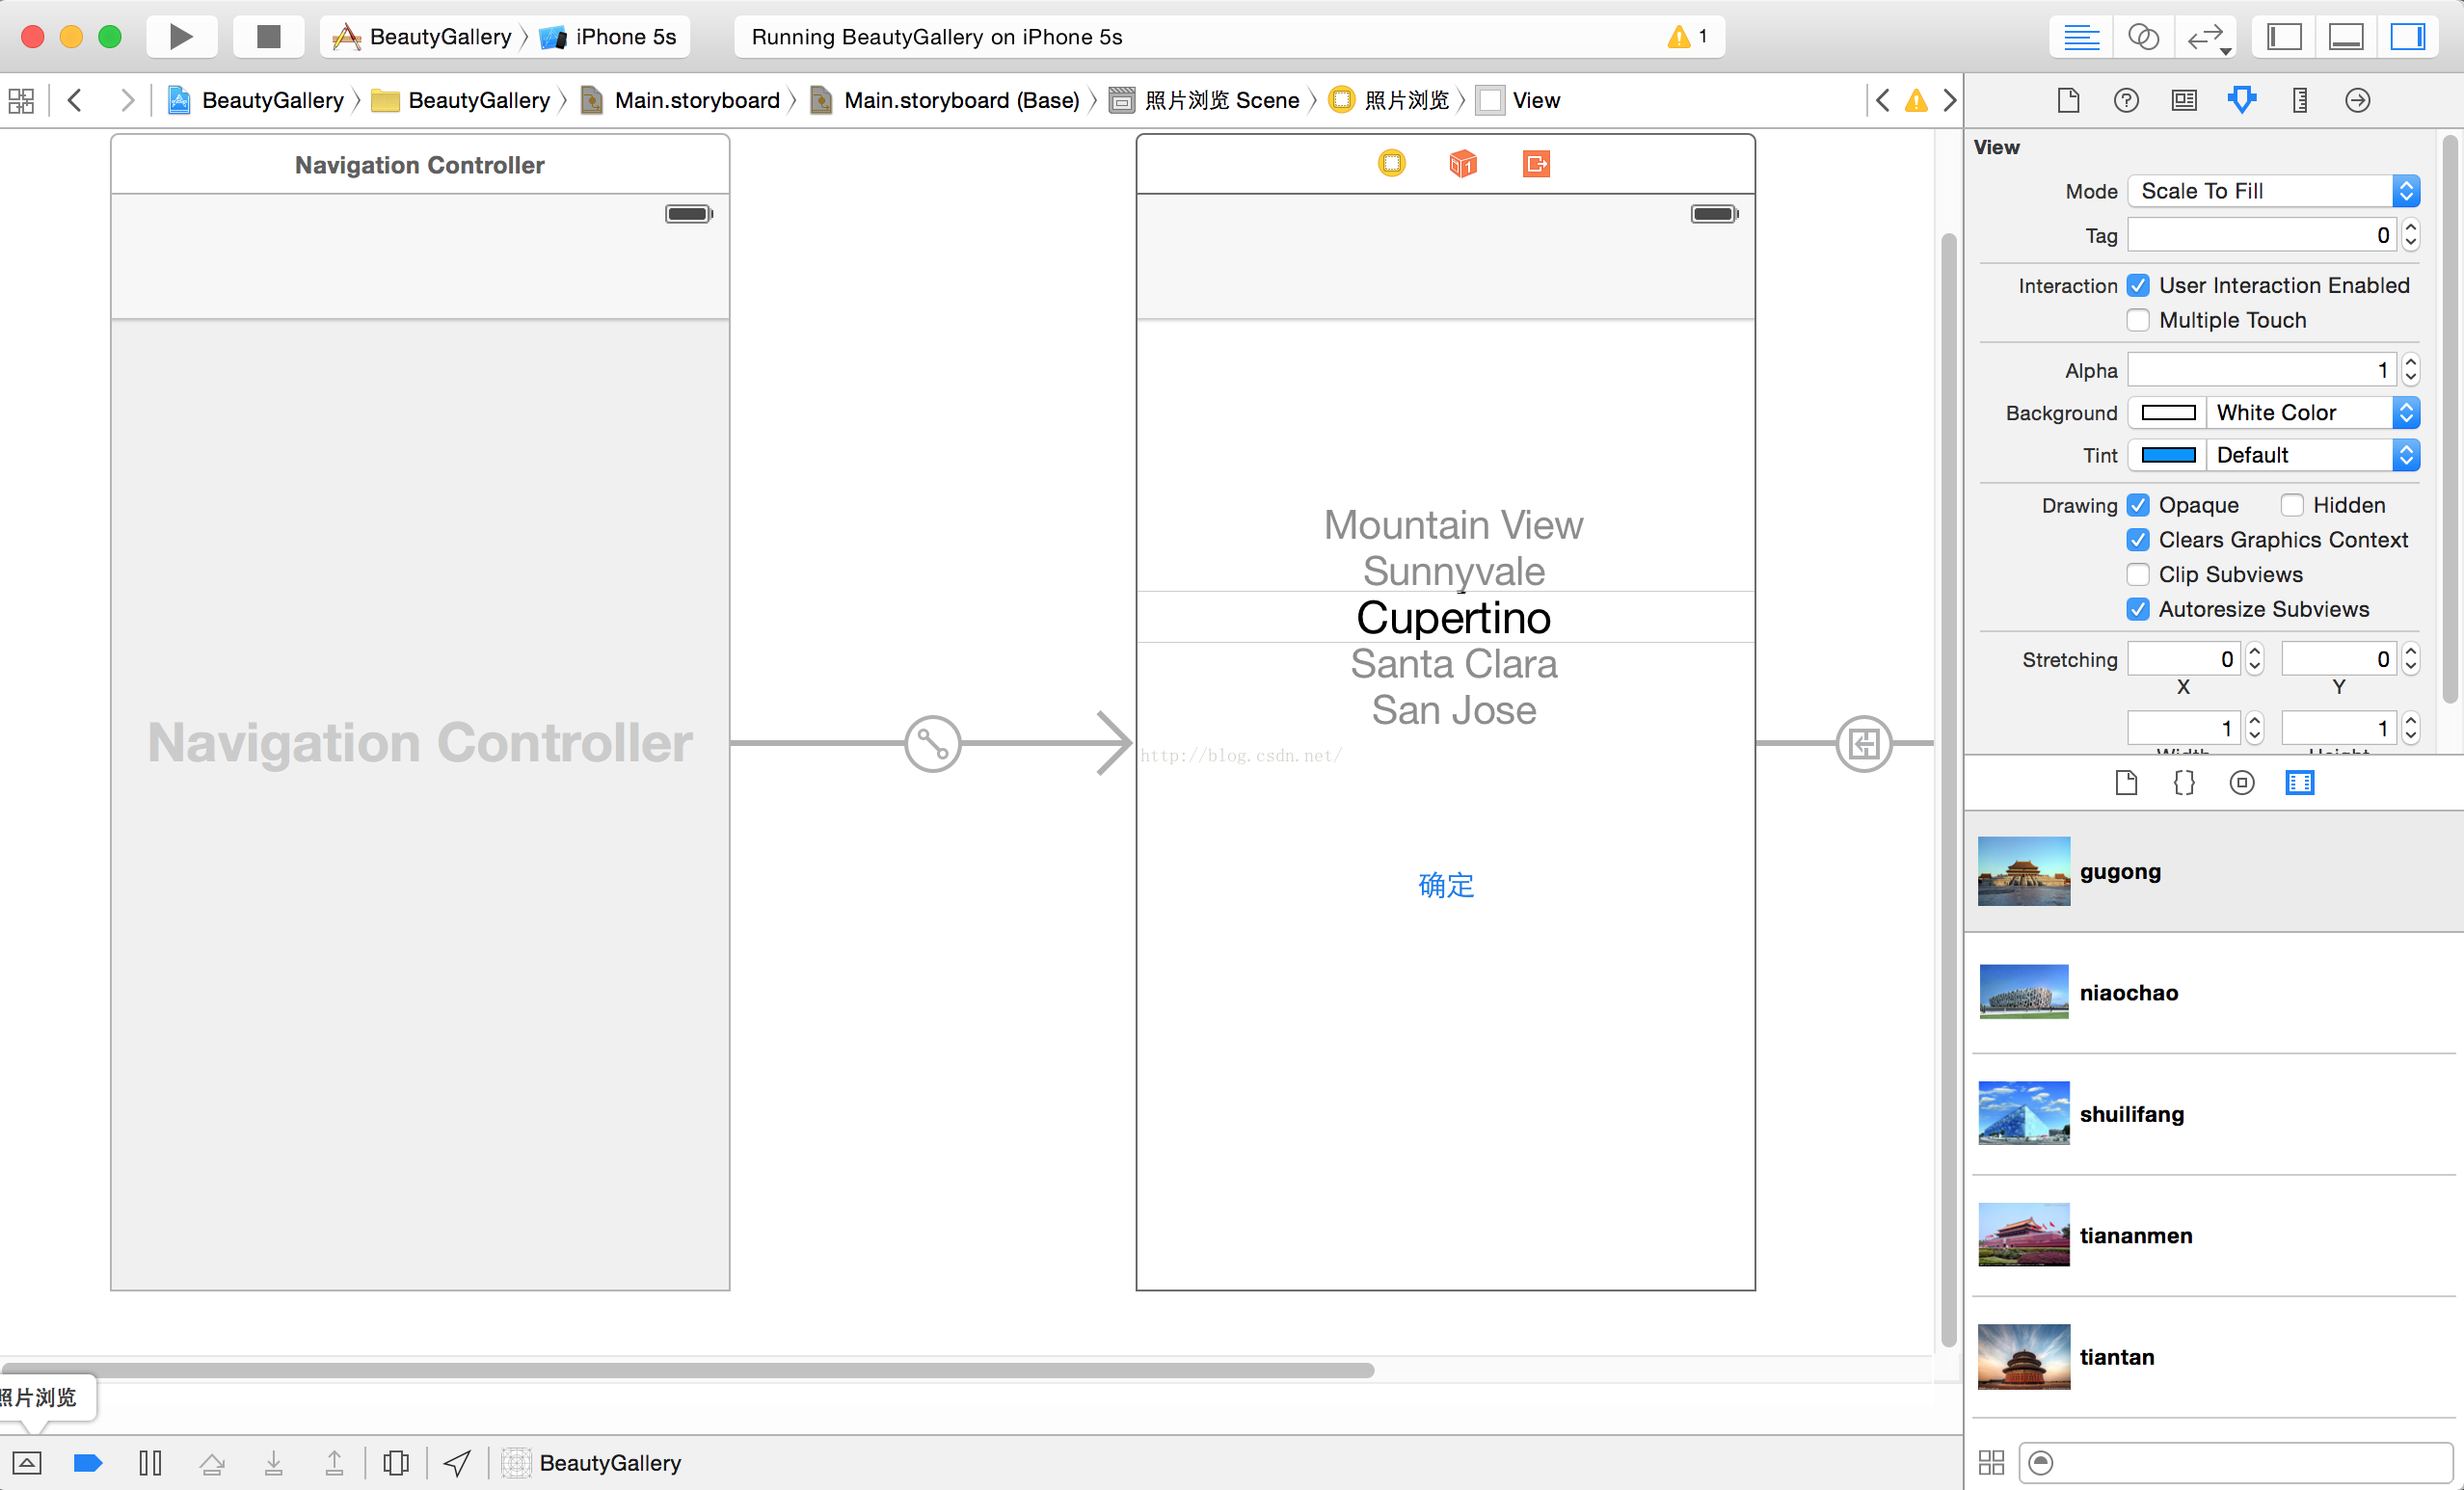Pause program execution
The image size is (2464, 1490).
[x=150, y=1463]
